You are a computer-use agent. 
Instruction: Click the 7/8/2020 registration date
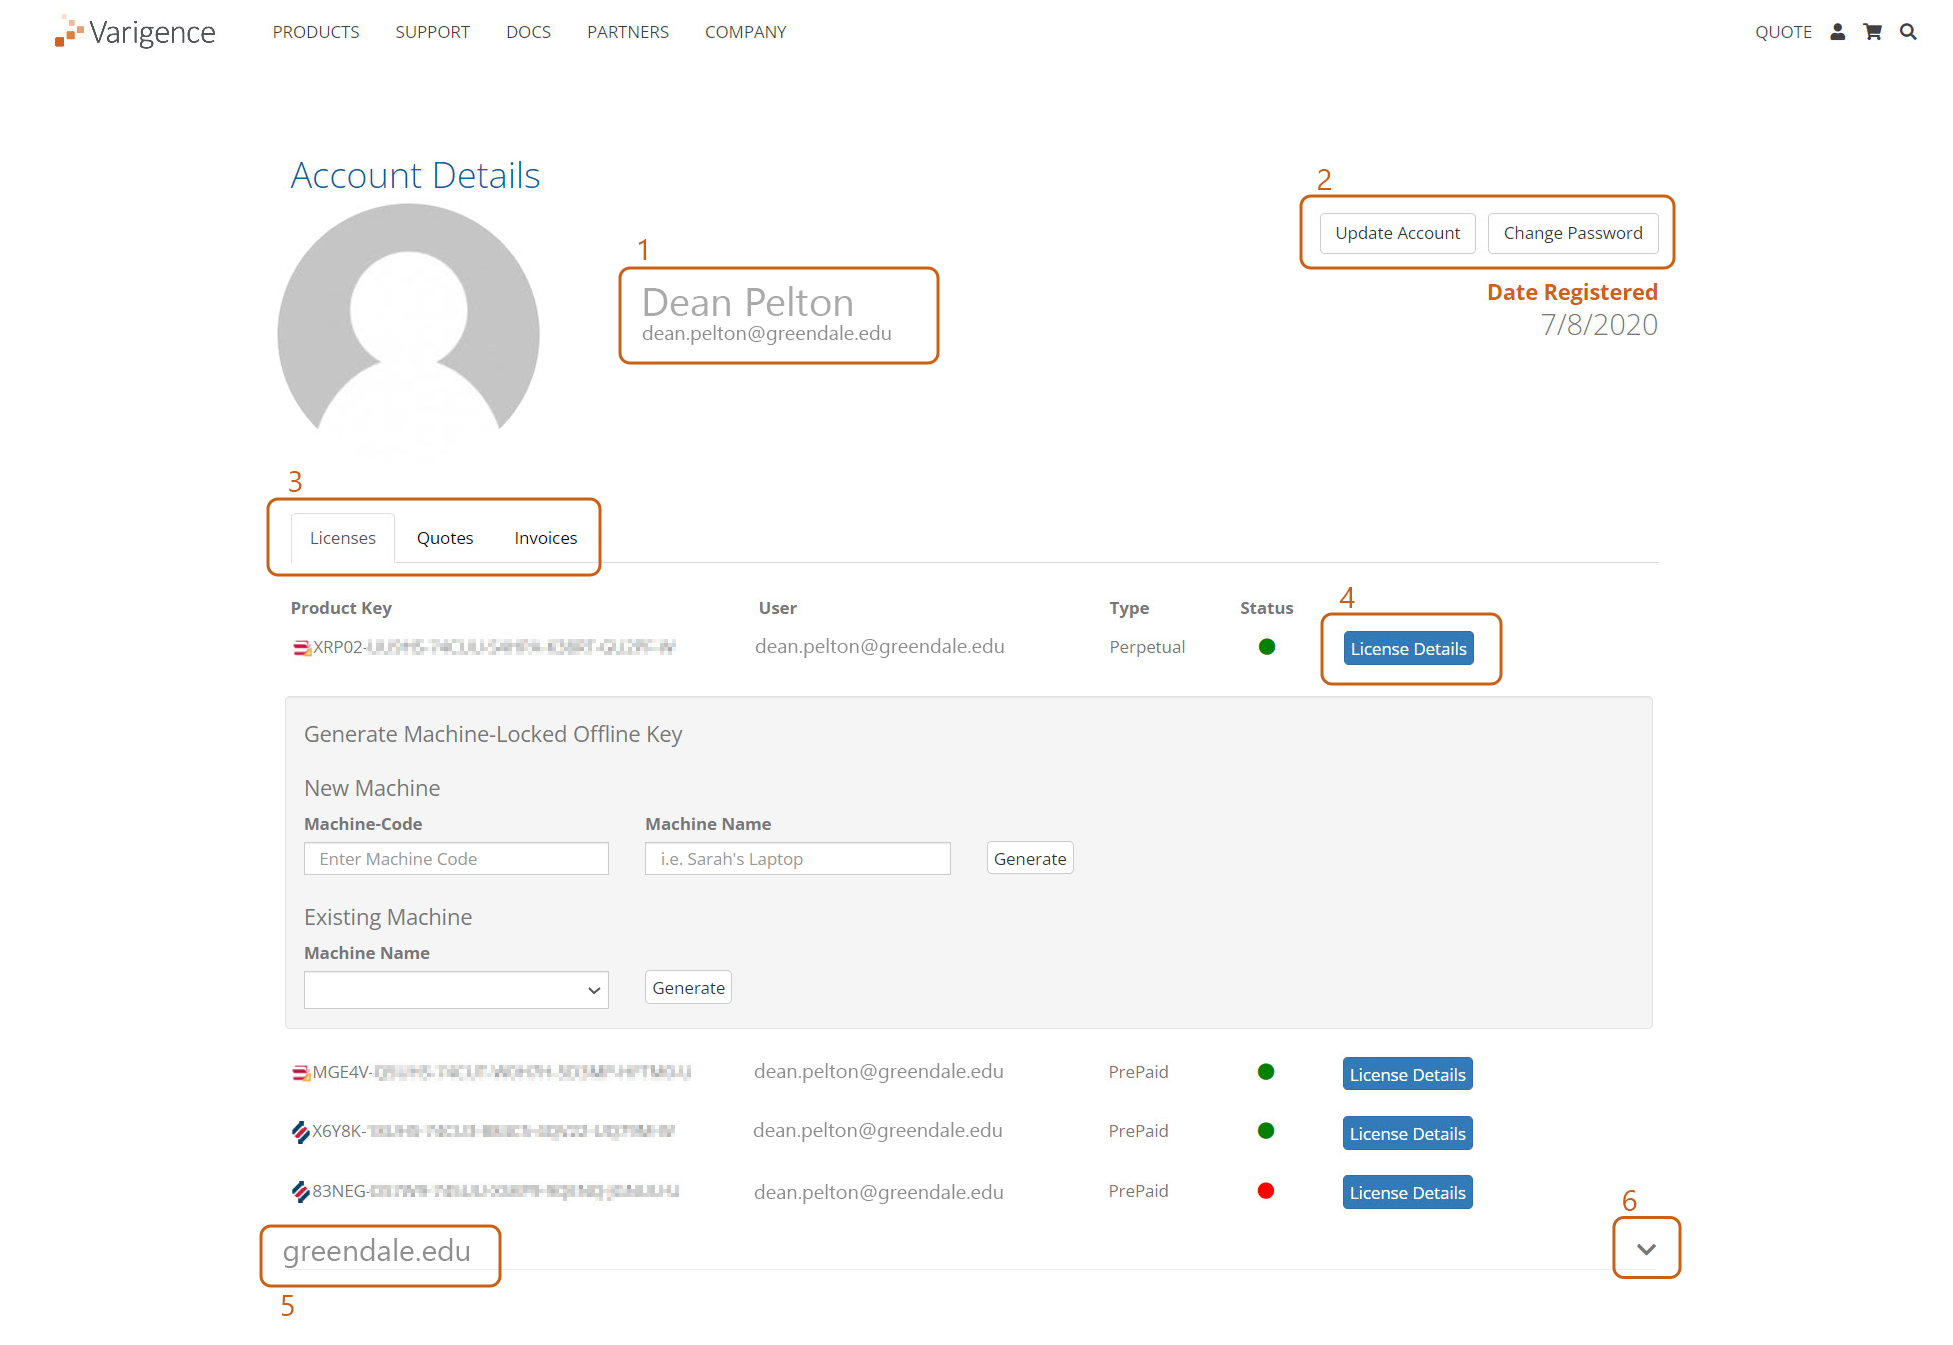(x=1599, y=324)
